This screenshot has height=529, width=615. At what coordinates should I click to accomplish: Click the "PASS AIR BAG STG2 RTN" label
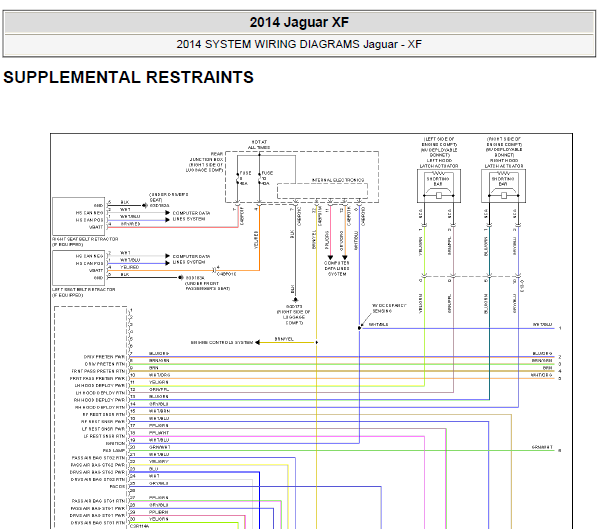click(x=98, y=458)
